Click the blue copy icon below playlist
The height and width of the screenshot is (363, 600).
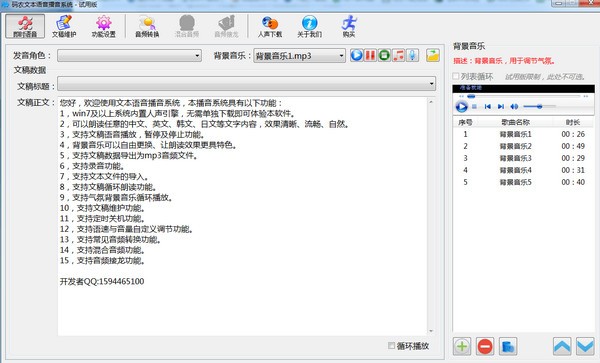tap(508, 347)
